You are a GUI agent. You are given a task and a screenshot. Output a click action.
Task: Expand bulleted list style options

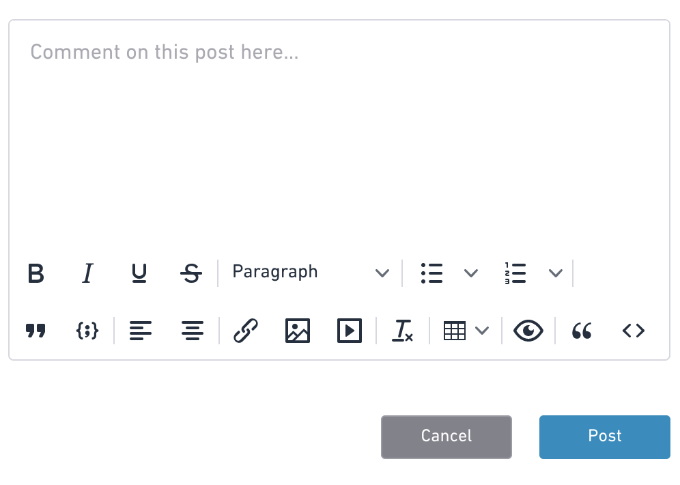[x=471, y=273]
